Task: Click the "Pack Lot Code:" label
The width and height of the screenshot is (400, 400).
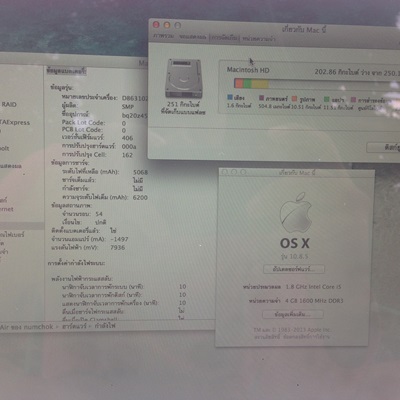Action: (83, 122)
